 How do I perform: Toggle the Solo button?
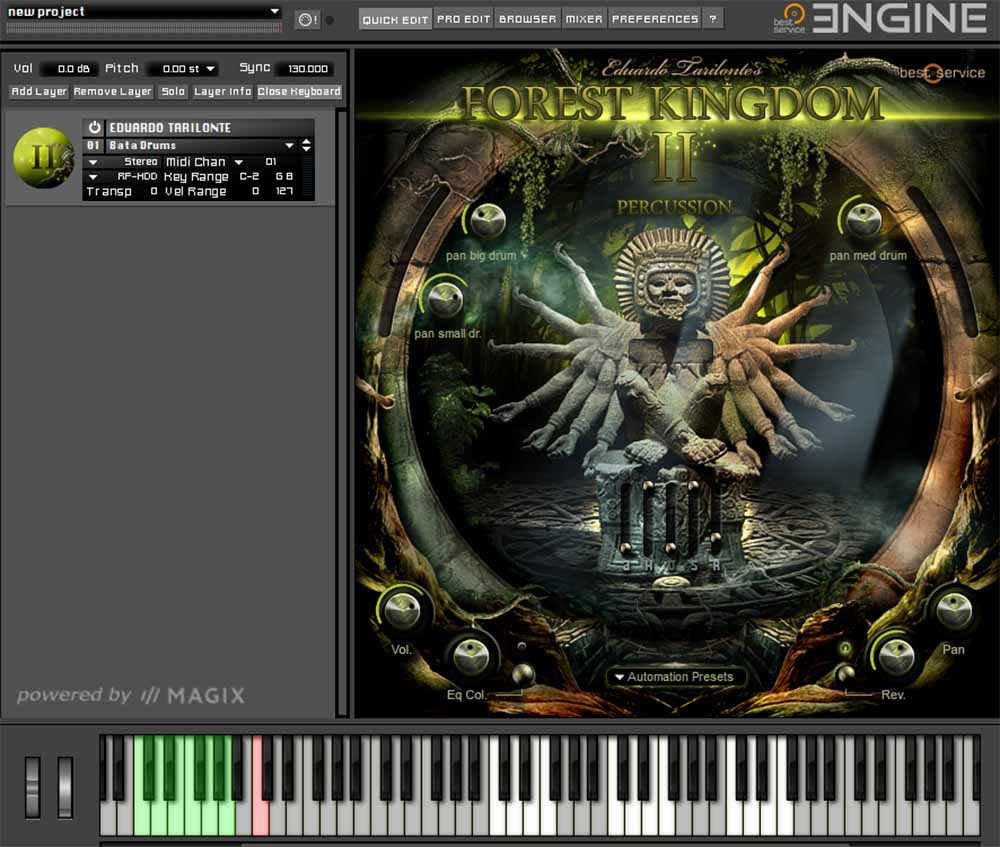173,92
